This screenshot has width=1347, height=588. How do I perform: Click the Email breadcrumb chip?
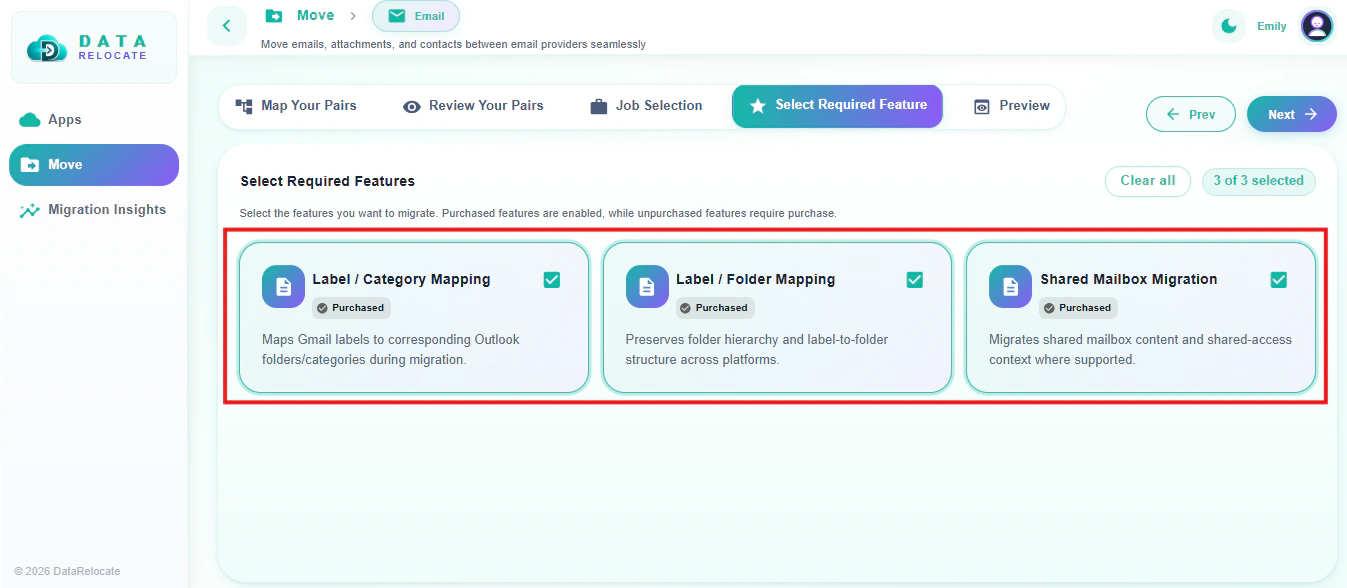tap(416, 16)
